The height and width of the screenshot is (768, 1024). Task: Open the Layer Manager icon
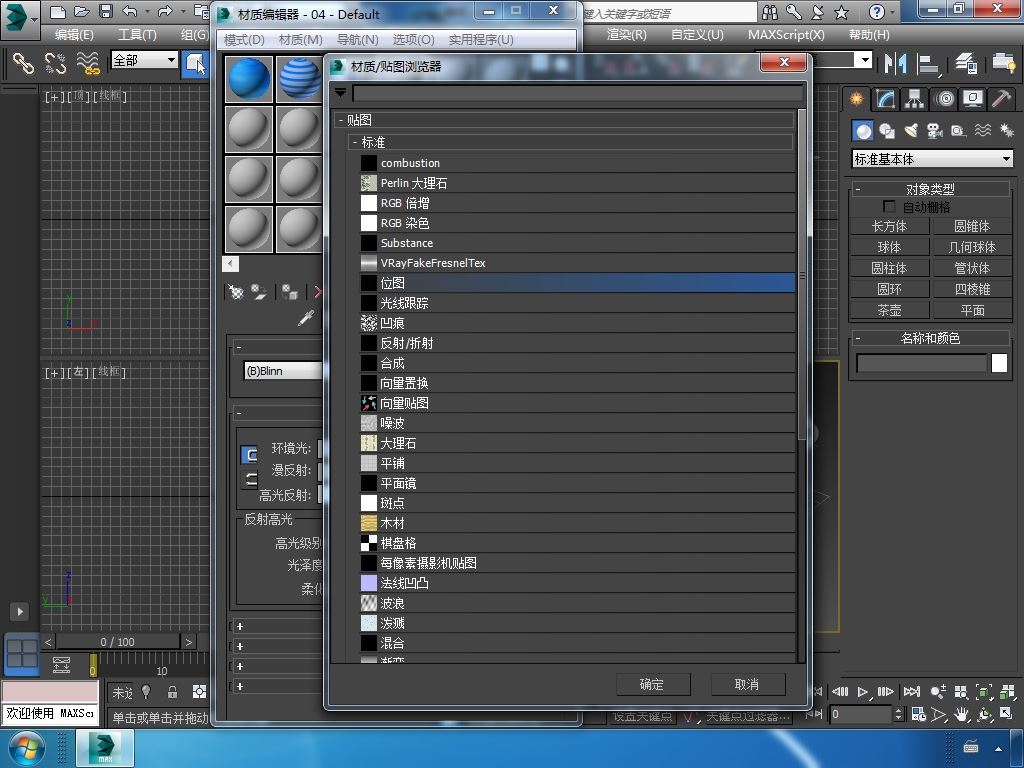click(x=966, y=63)
